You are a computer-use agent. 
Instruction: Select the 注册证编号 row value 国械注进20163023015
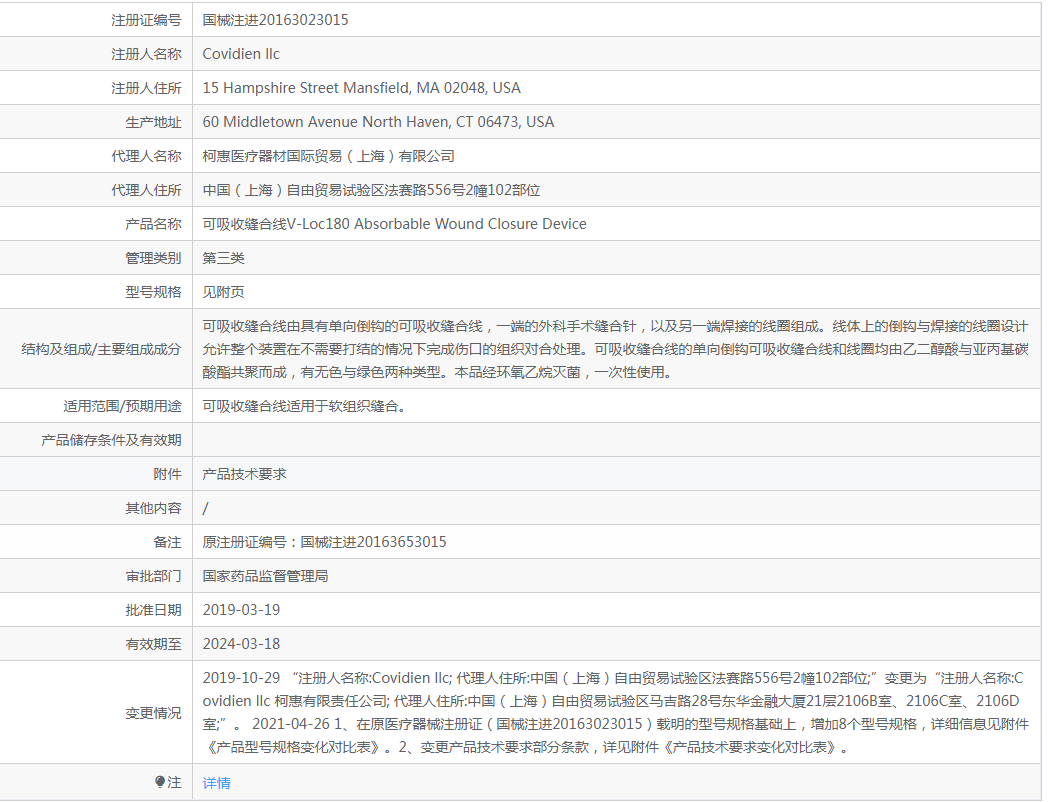(275, 20)
